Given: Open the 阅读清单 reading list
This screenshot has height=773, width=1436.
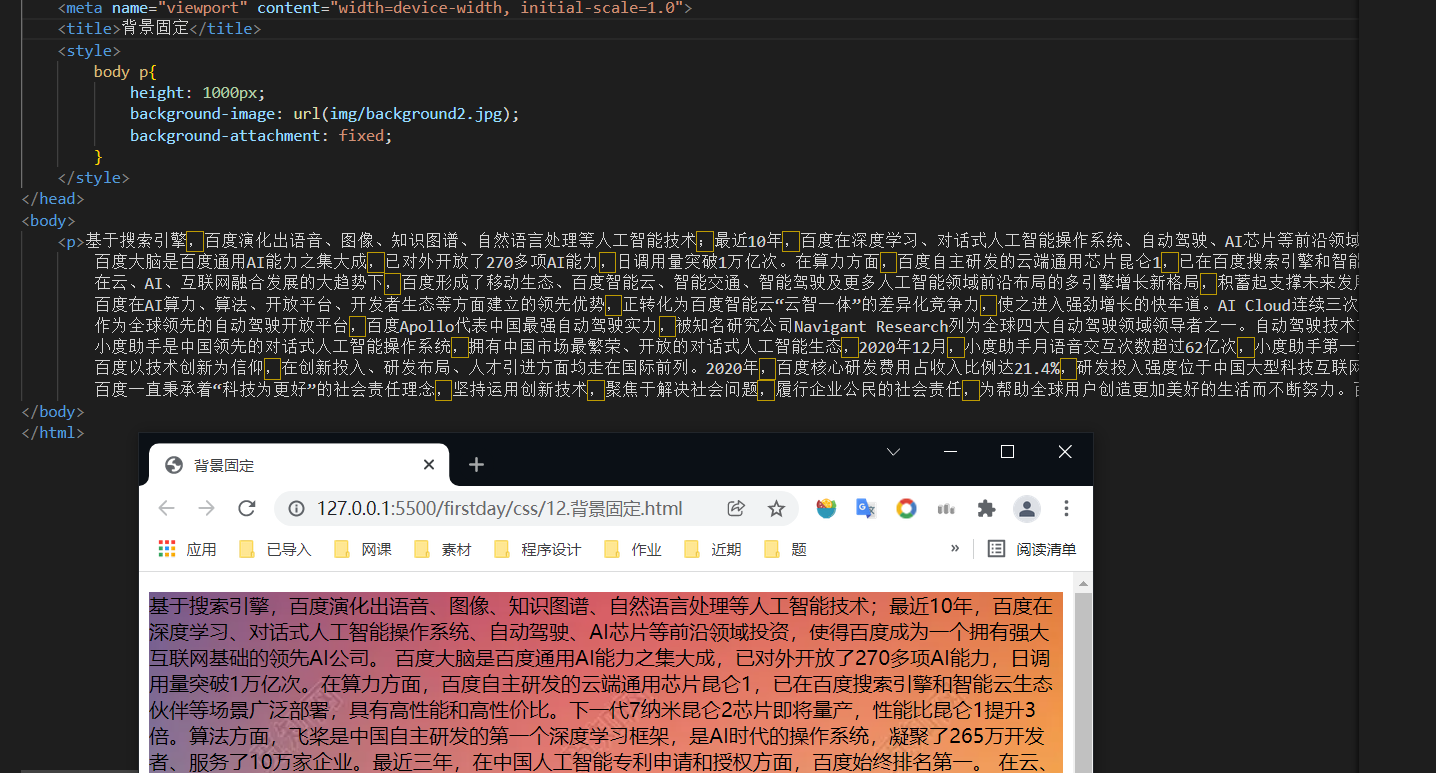Looking at the screenshot, I should [x=1032, y=549].
